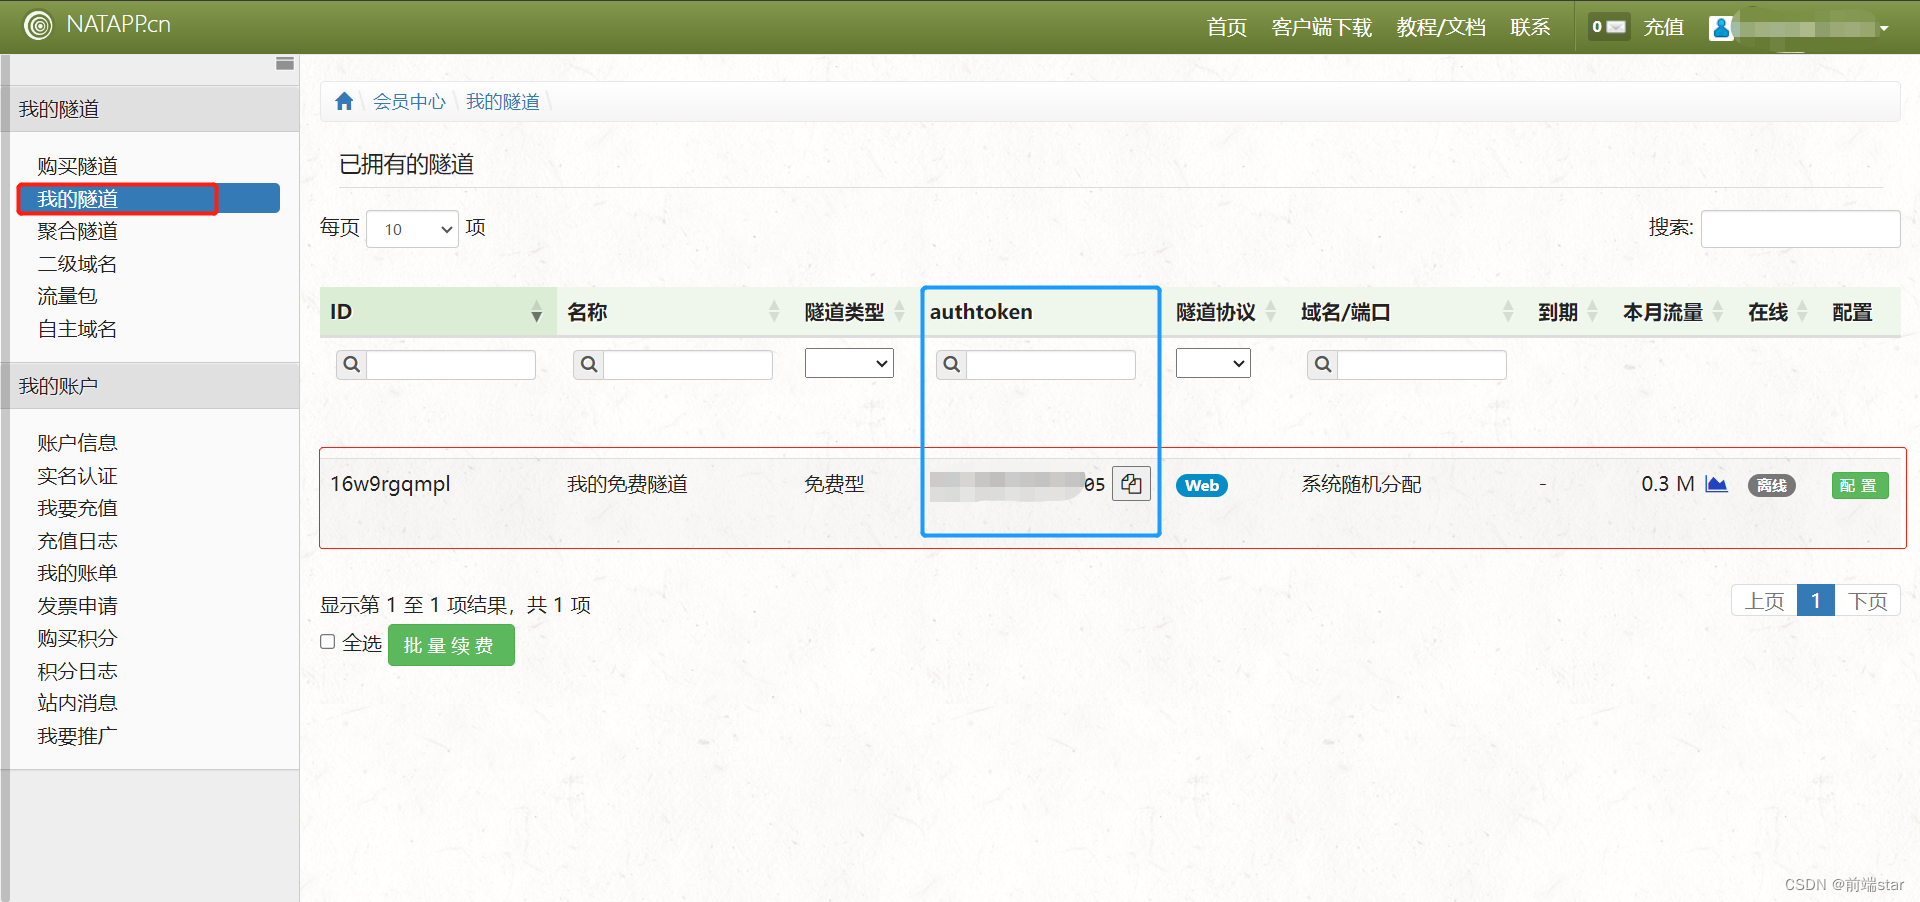This screenshot has width=1920, height=902.
Task: Select 购买隧道 in the sidebar
Action: pos(78,166)
